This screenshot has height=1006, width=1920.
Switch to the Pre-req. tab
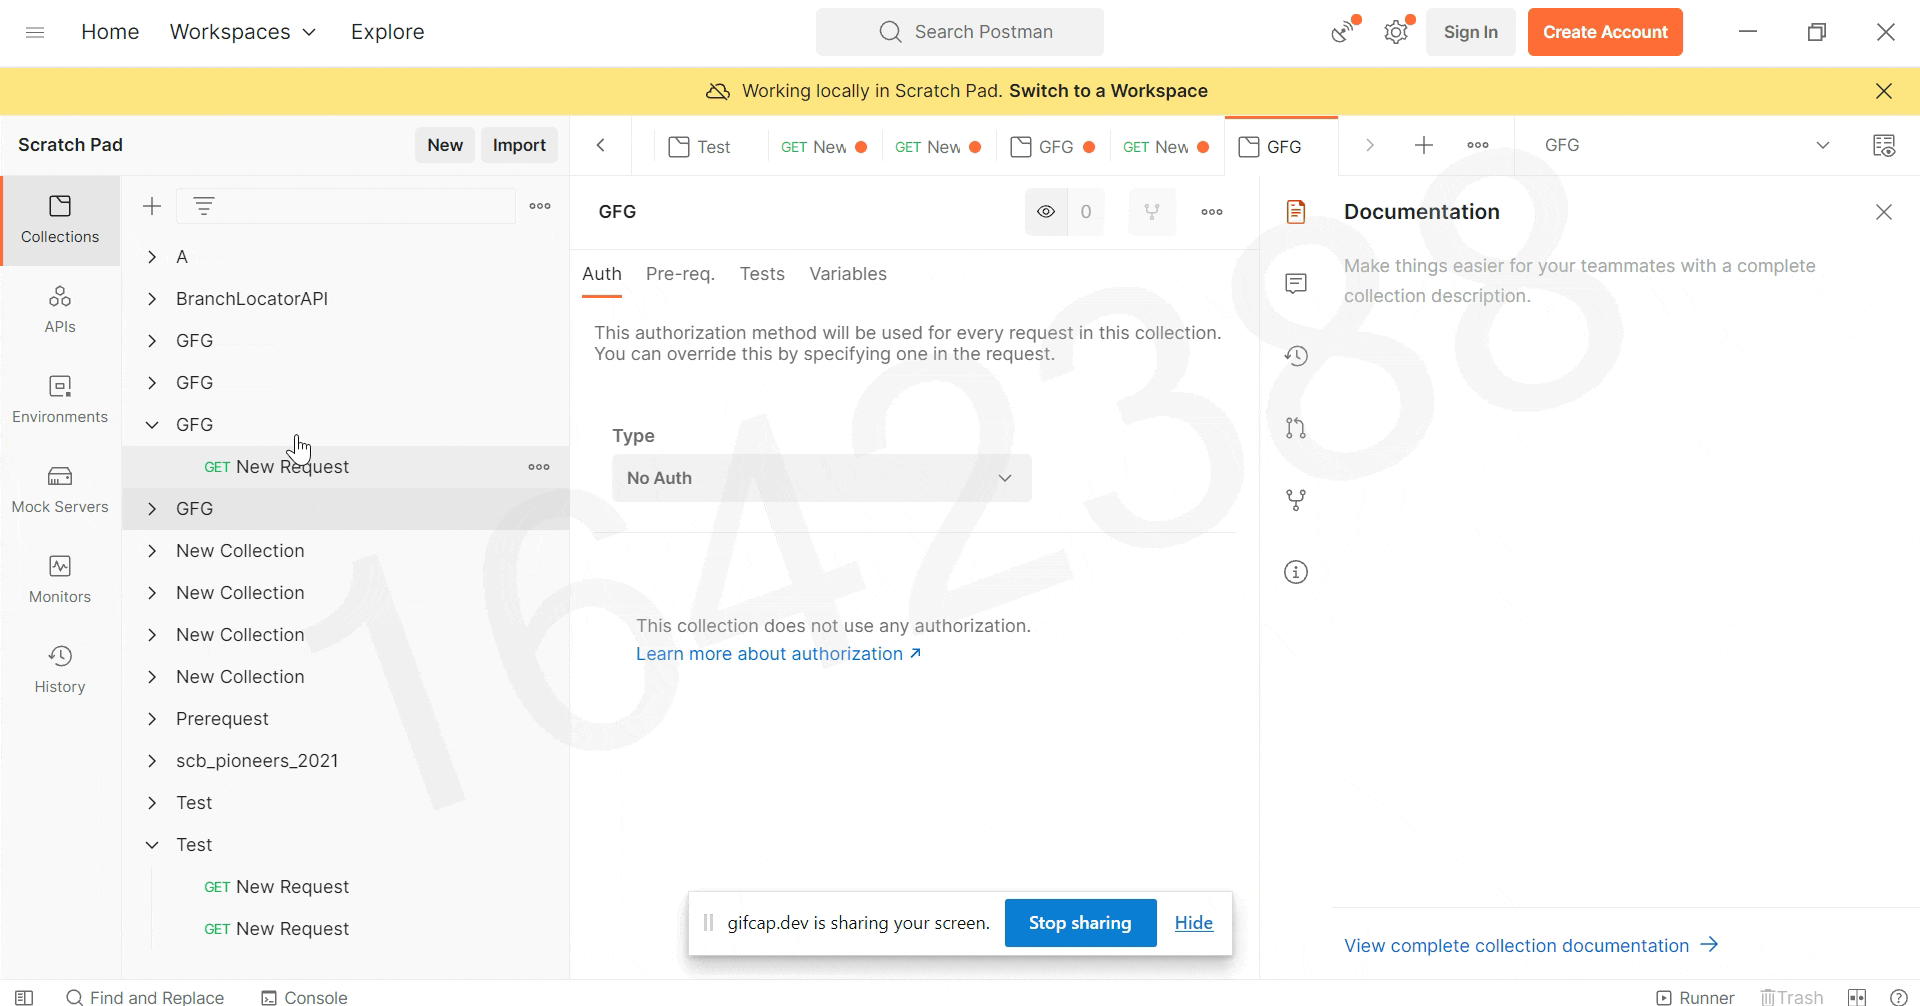click(x=680, y=274)
